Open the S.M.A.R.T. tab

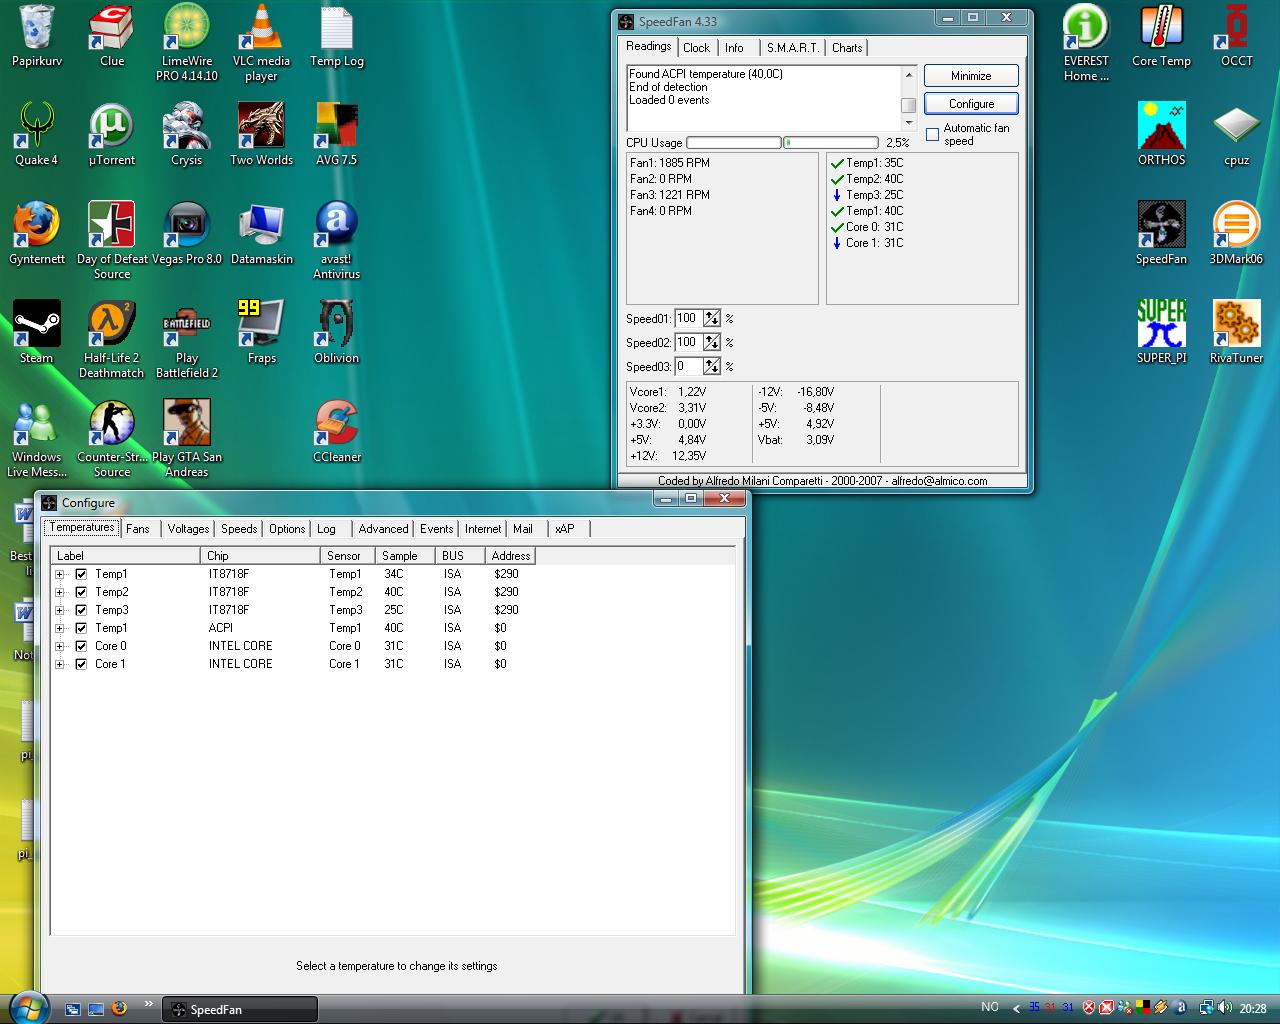click(792, 48)
